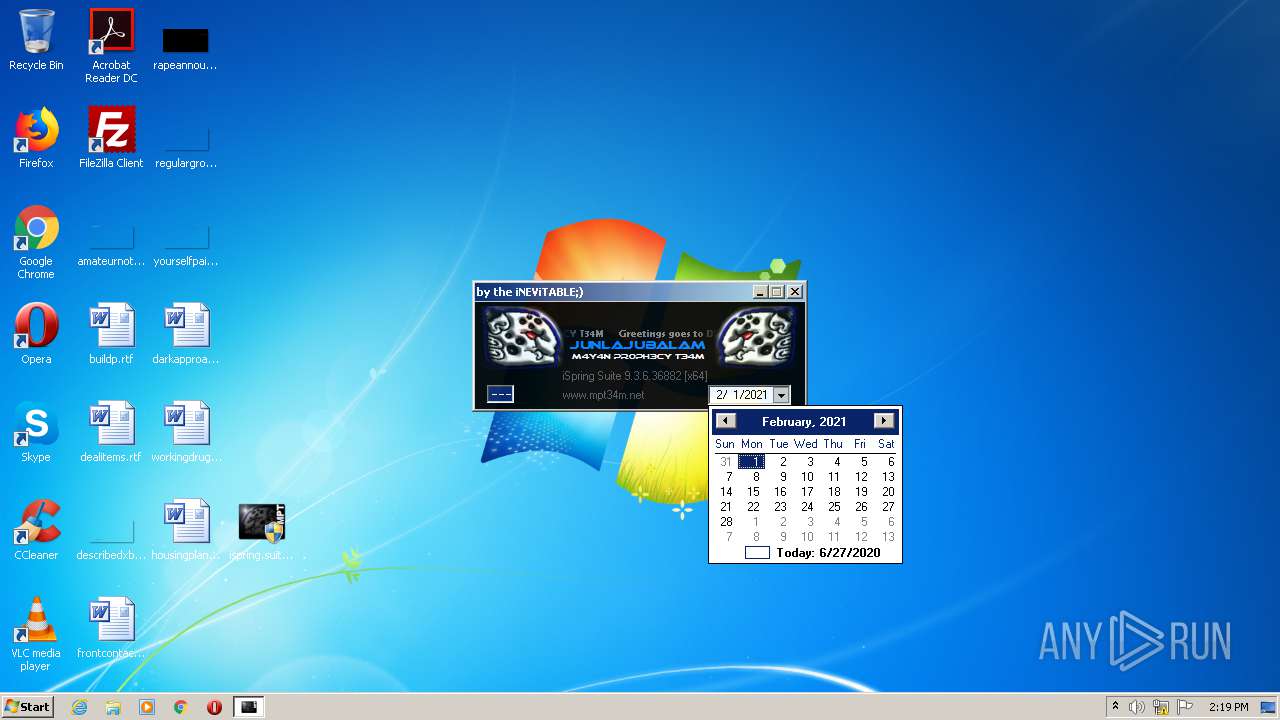Screen dimensions: 1280x720
Task: Open Skype desktop shortcut
Action: 36,432
